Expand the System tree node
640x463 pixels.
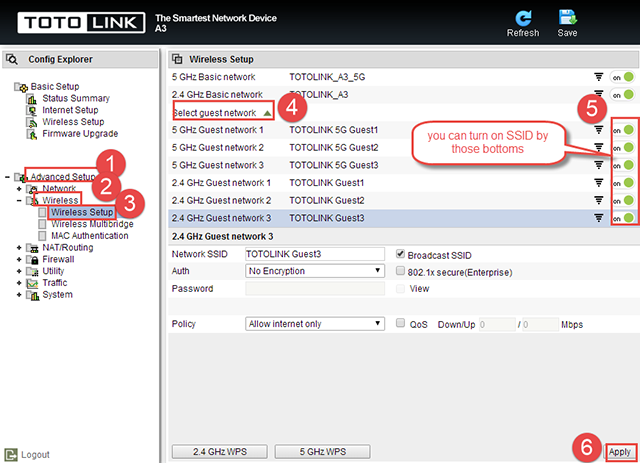tap(19, 295)
